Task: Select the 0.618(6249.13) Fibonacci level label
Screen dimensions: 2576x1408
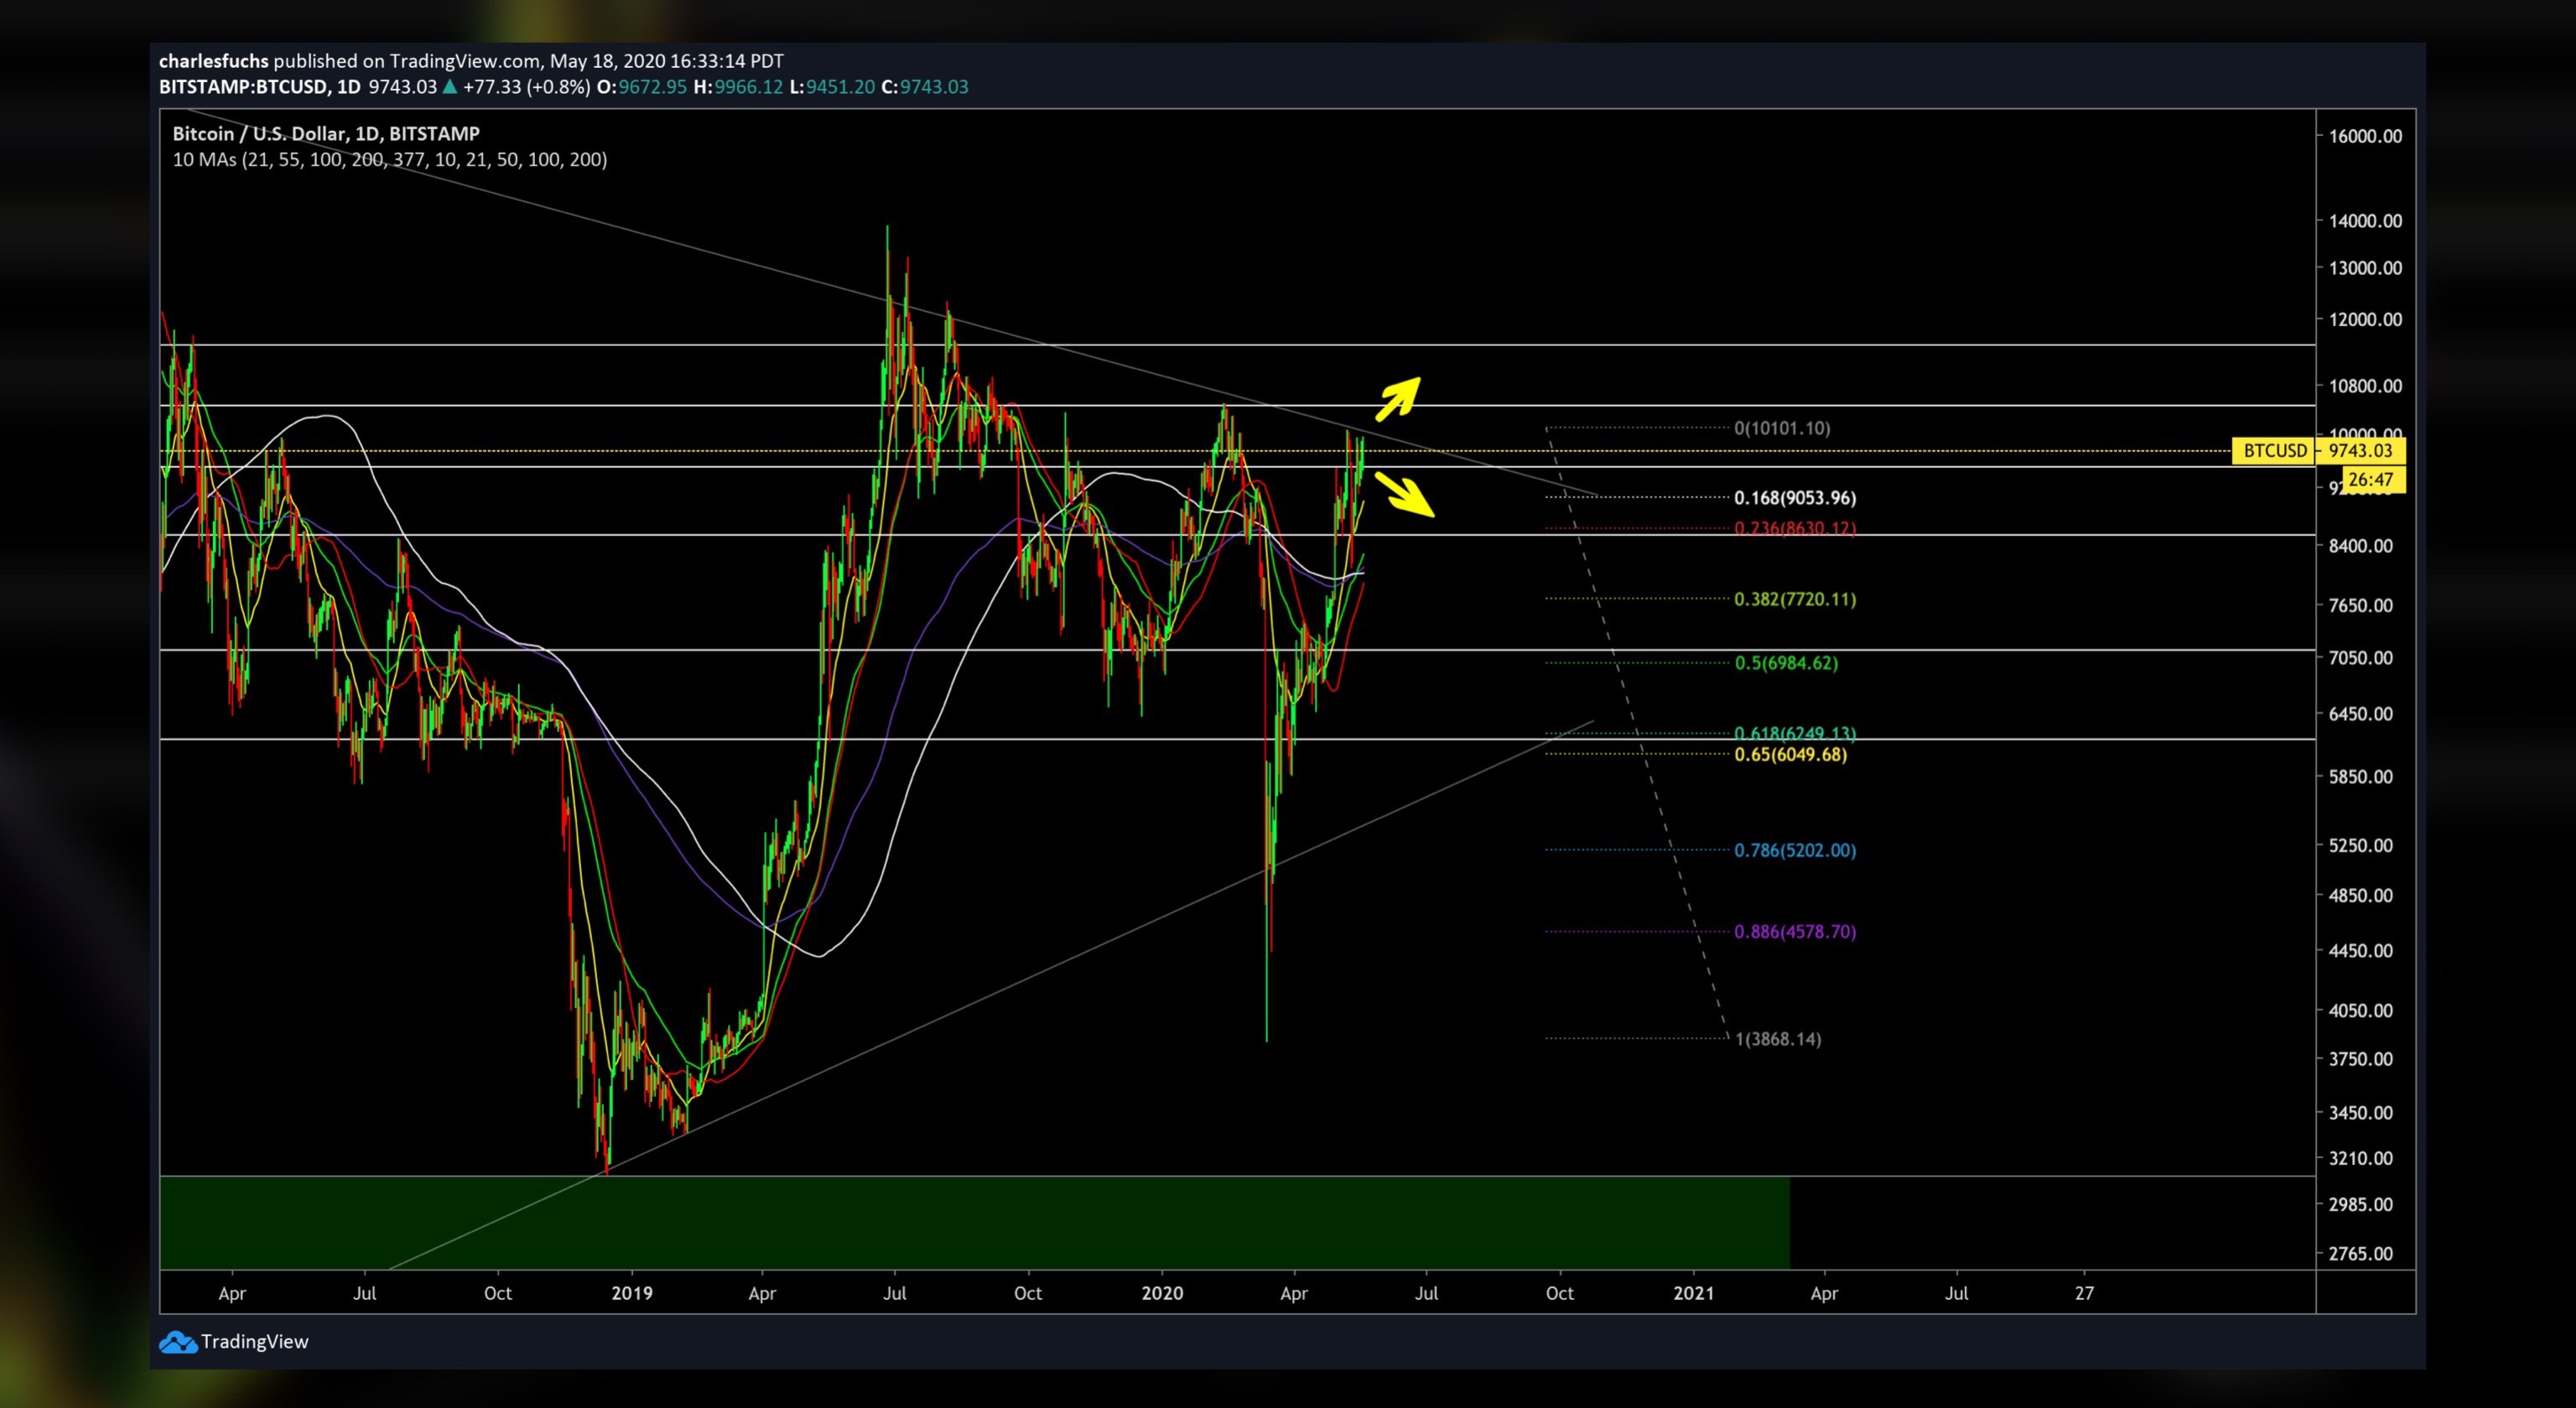Action: [1794, 733]
